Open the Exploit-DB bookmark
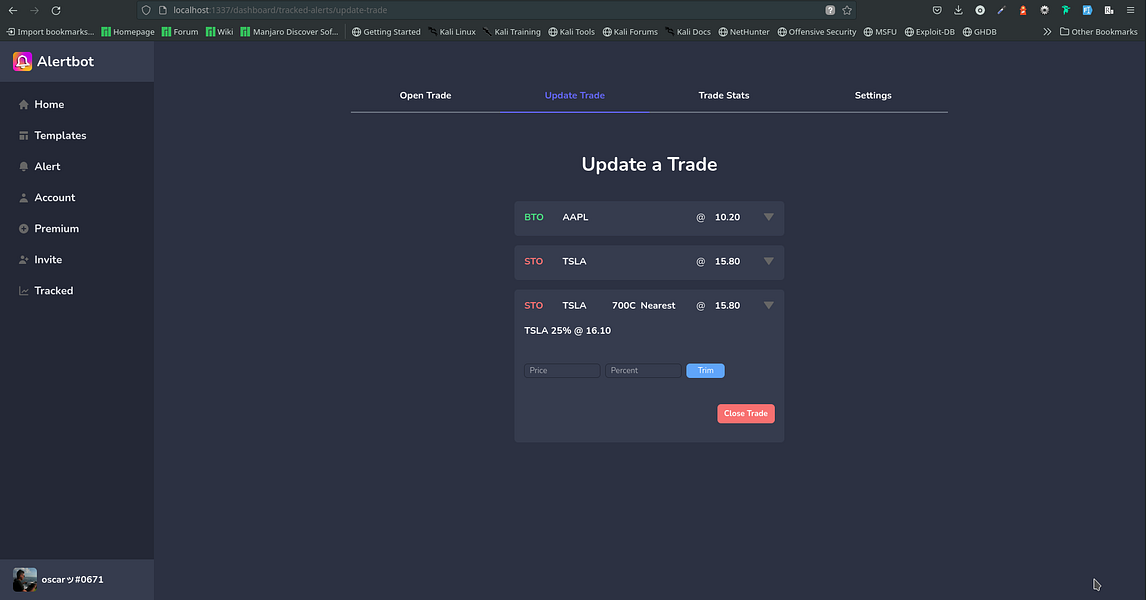The image size is (1146, 600). pyautogui.click(x=930, y=31)
